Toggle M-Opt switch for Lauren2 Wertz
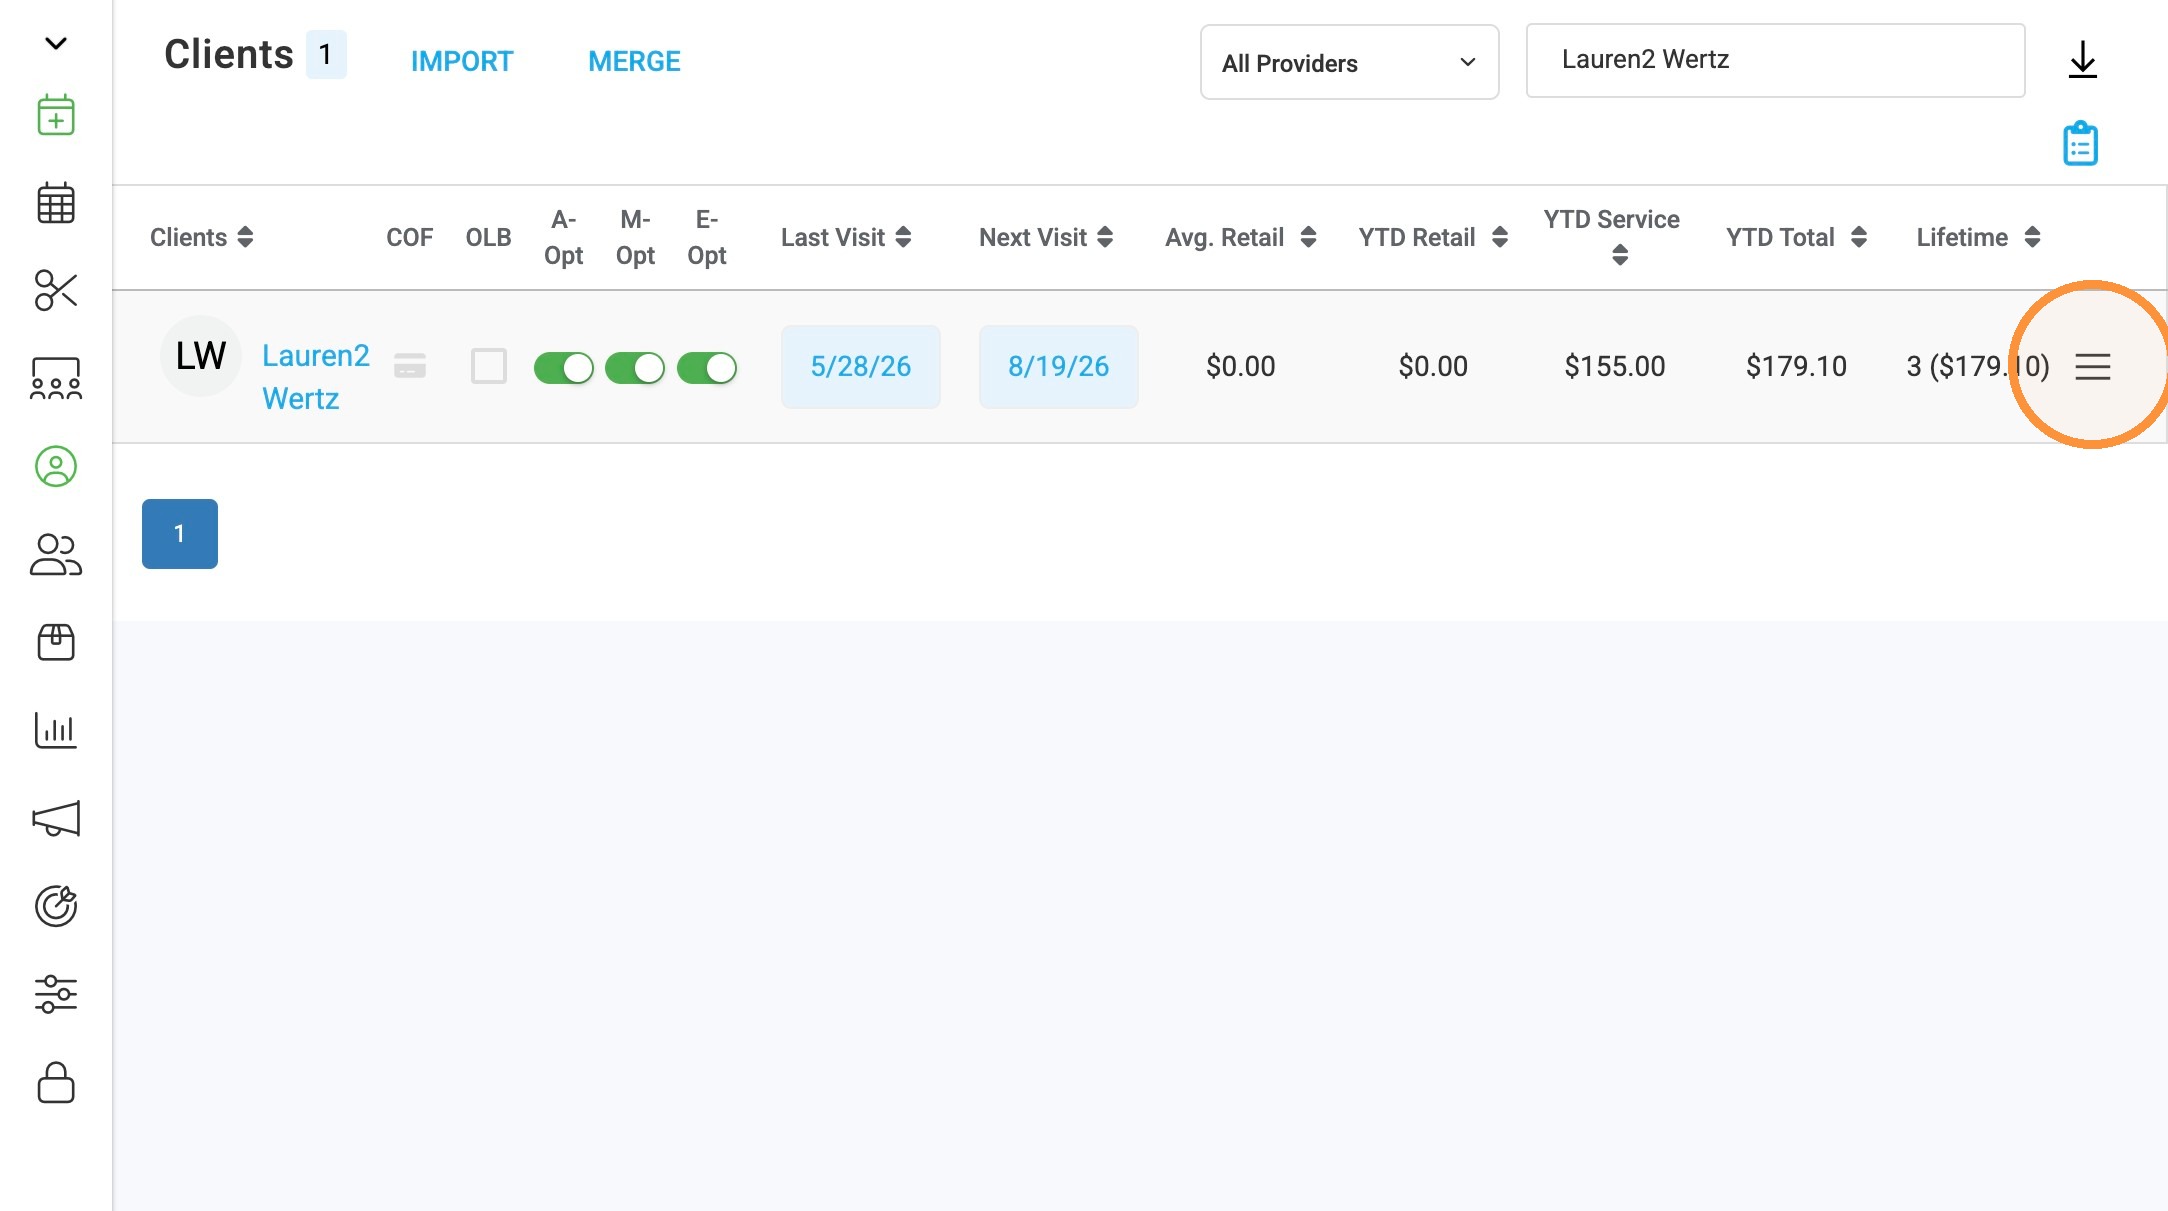The width and height of the screenshot is (2168, 1211). (635, 368)
